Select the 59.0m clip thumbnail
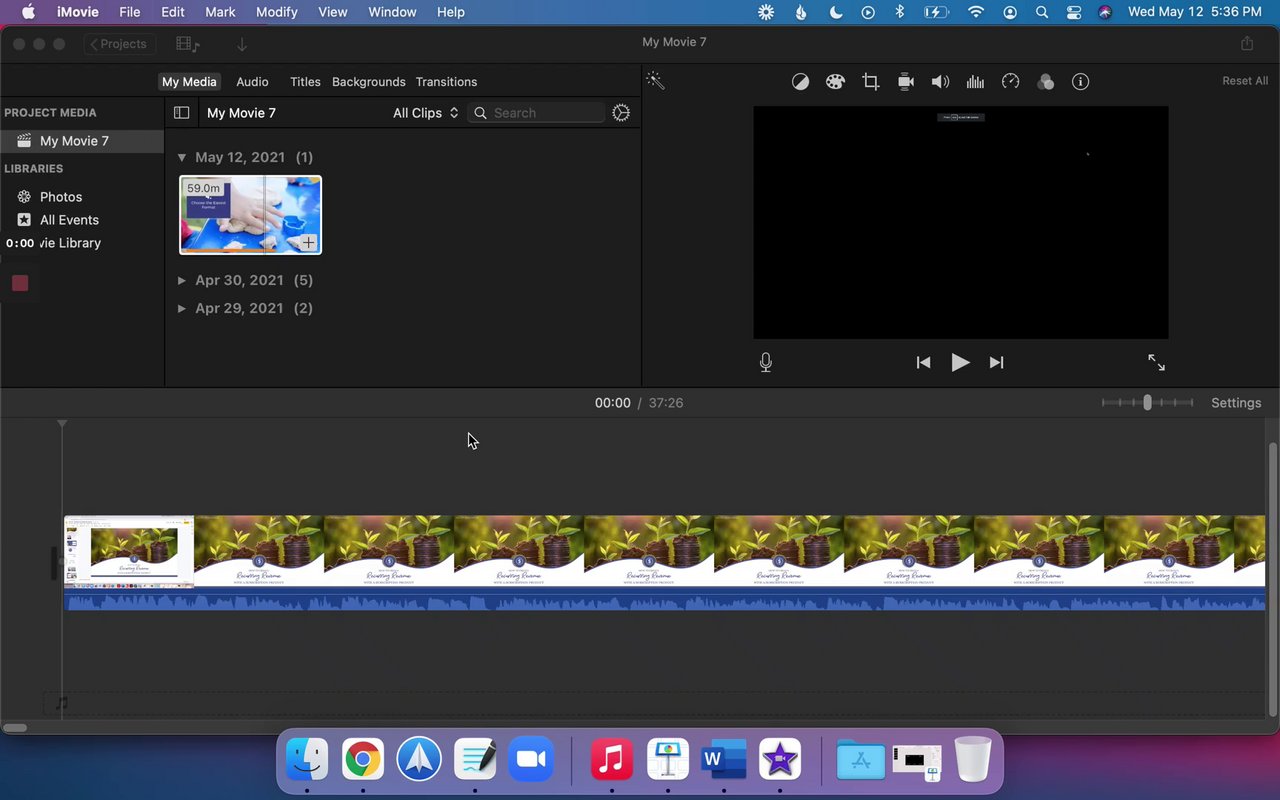Viewport: 1280px width, 800px height. point(250,215)
